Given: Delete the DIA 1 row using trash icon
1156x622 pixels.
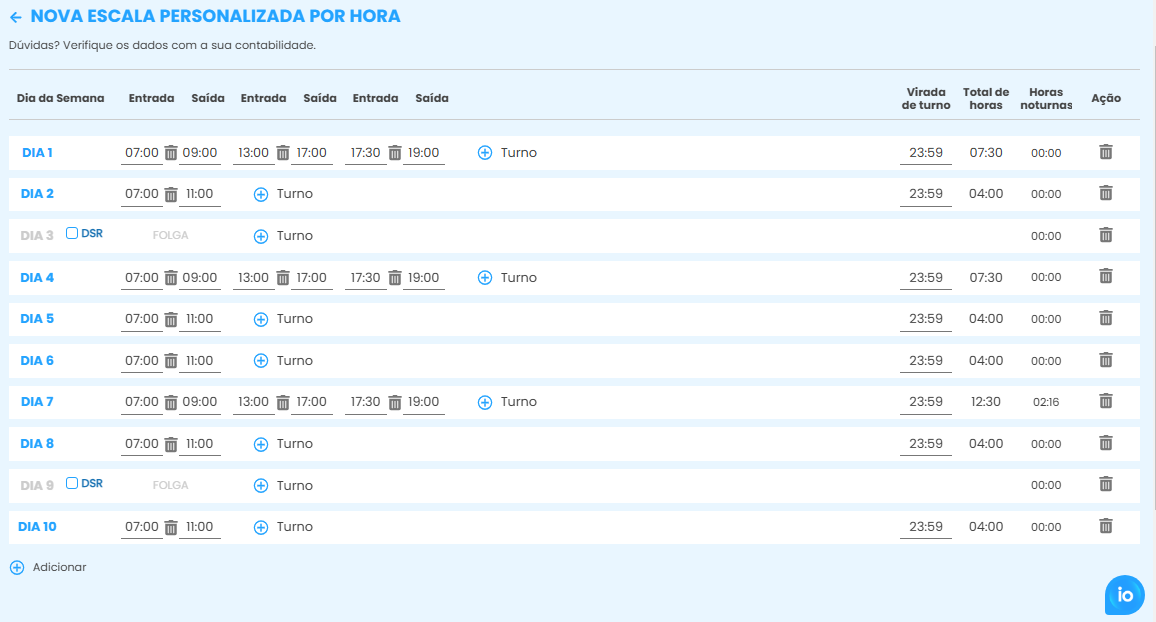Looking at the screenshot, I should [1105, 152].
